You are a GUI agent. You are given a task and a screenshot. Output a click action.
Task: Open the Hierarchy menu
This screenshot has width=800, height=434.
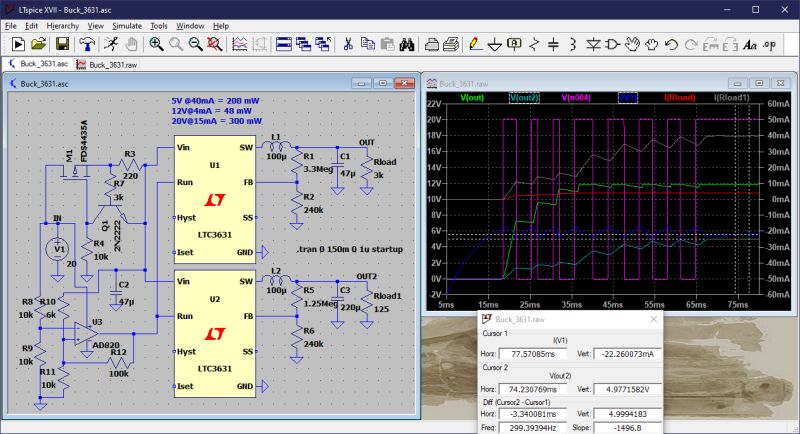(x=62, y=25)
